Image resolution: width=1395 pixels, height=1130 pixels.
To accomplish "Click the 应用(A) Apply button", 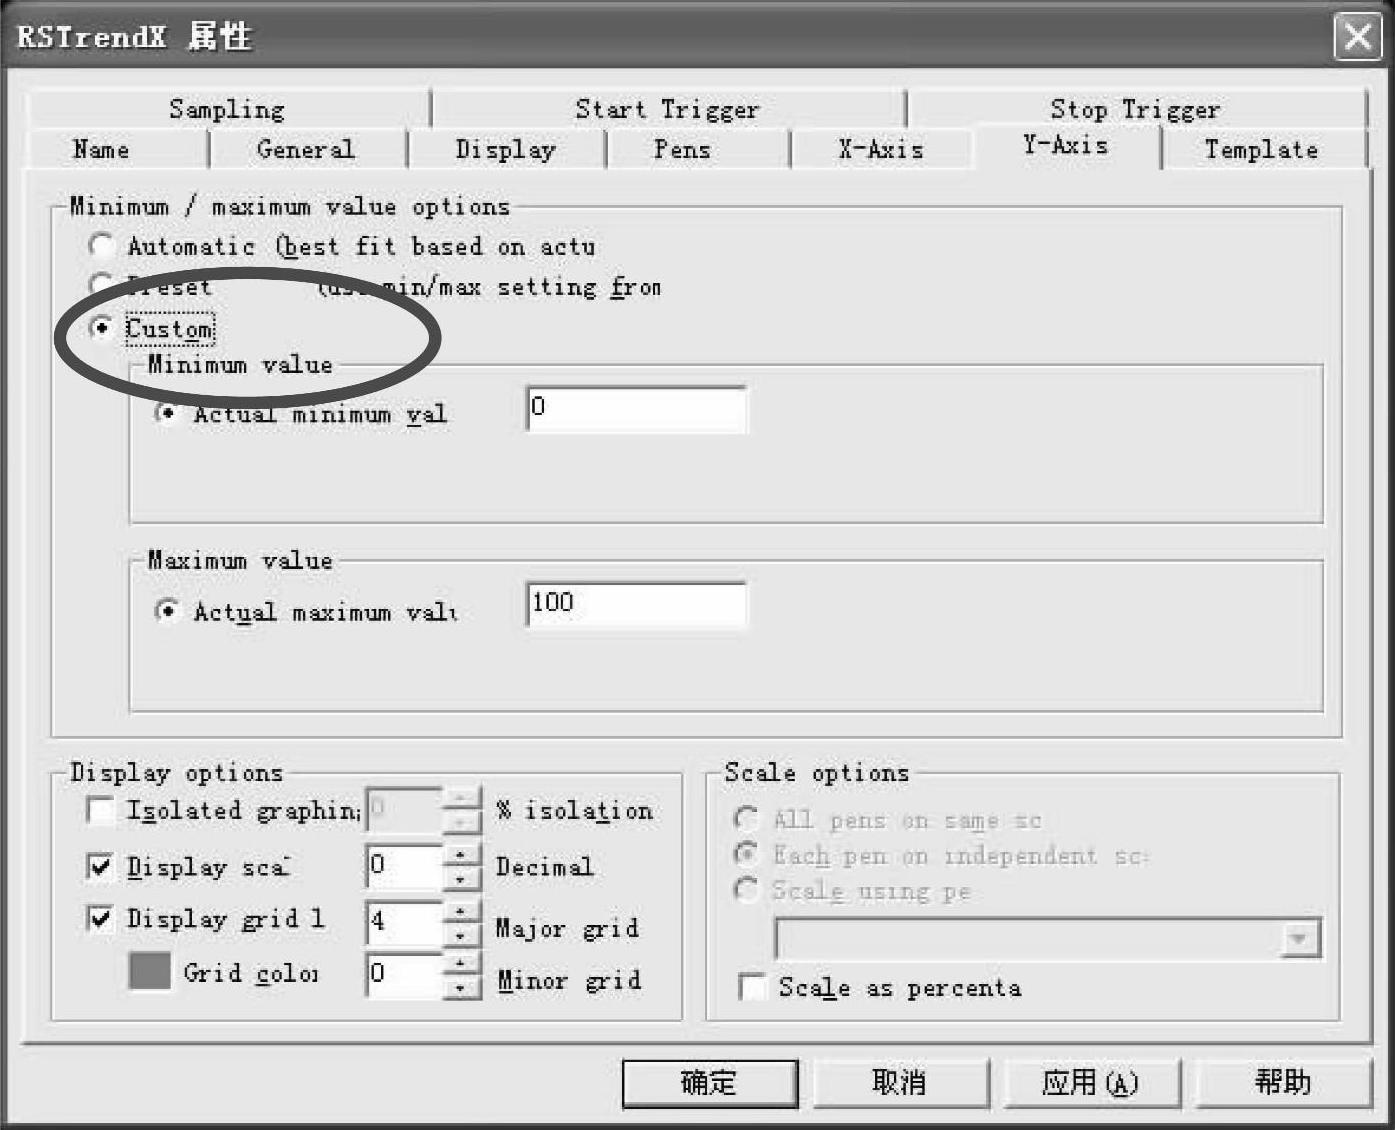I will coord(1091,1083).
